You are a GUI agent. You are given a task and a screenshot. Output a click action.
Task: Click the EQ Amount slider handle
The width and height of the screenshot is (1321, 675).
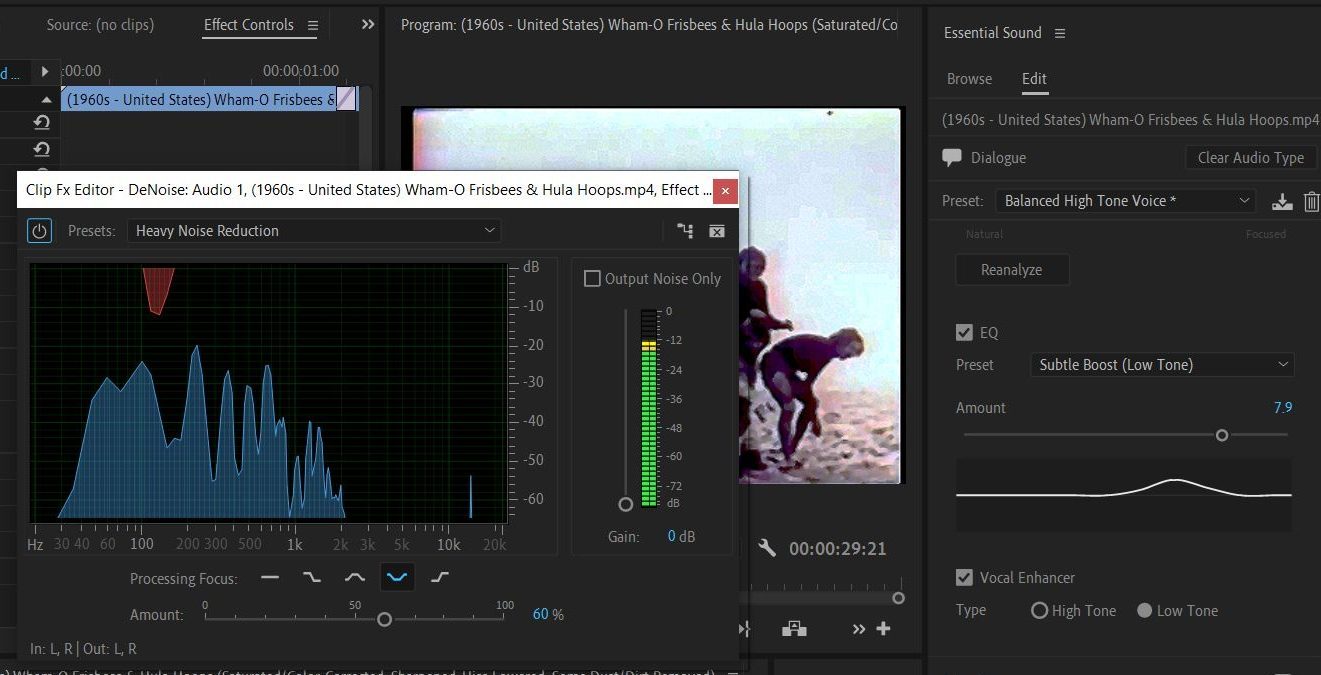(x=1222, y=435)
